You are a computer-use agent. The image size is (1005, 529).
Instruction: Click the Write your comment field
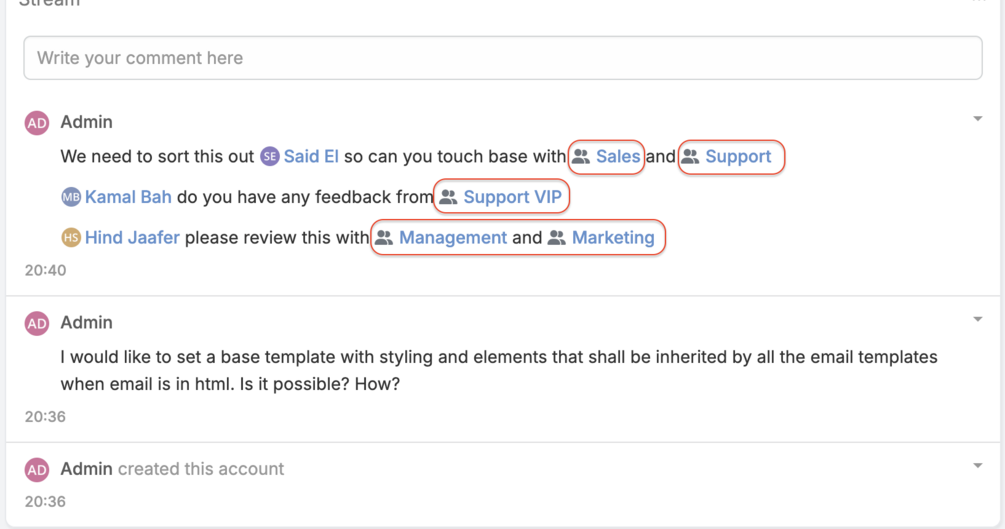[502, 58]
